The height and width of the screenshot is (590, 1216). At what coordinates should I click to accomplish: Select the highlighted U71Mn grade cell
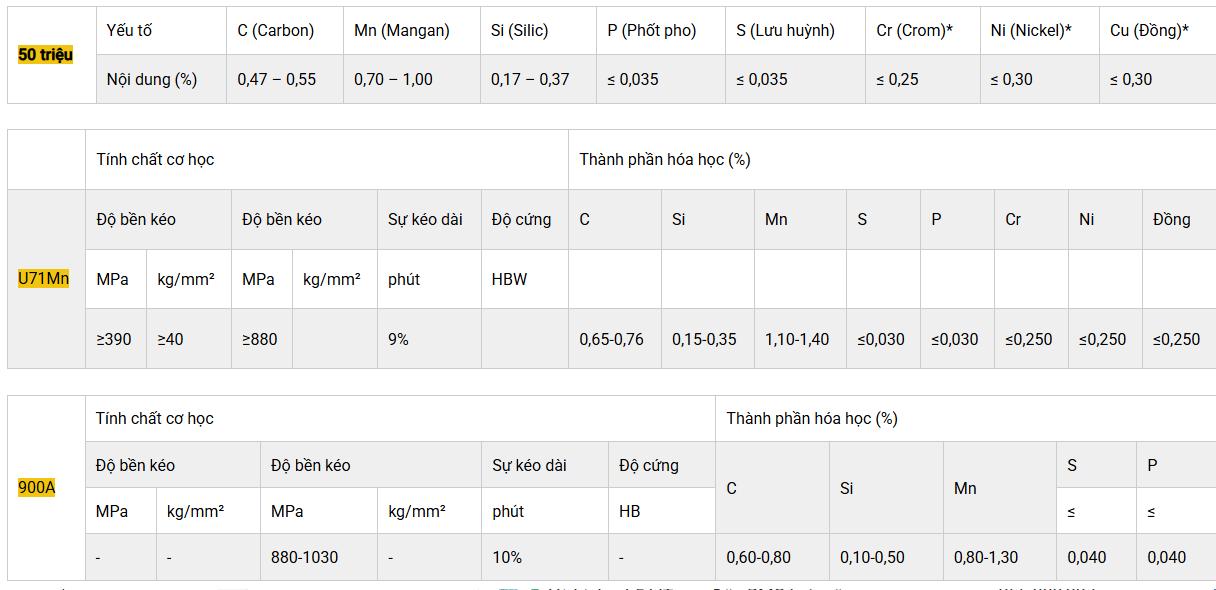(44, 278)
